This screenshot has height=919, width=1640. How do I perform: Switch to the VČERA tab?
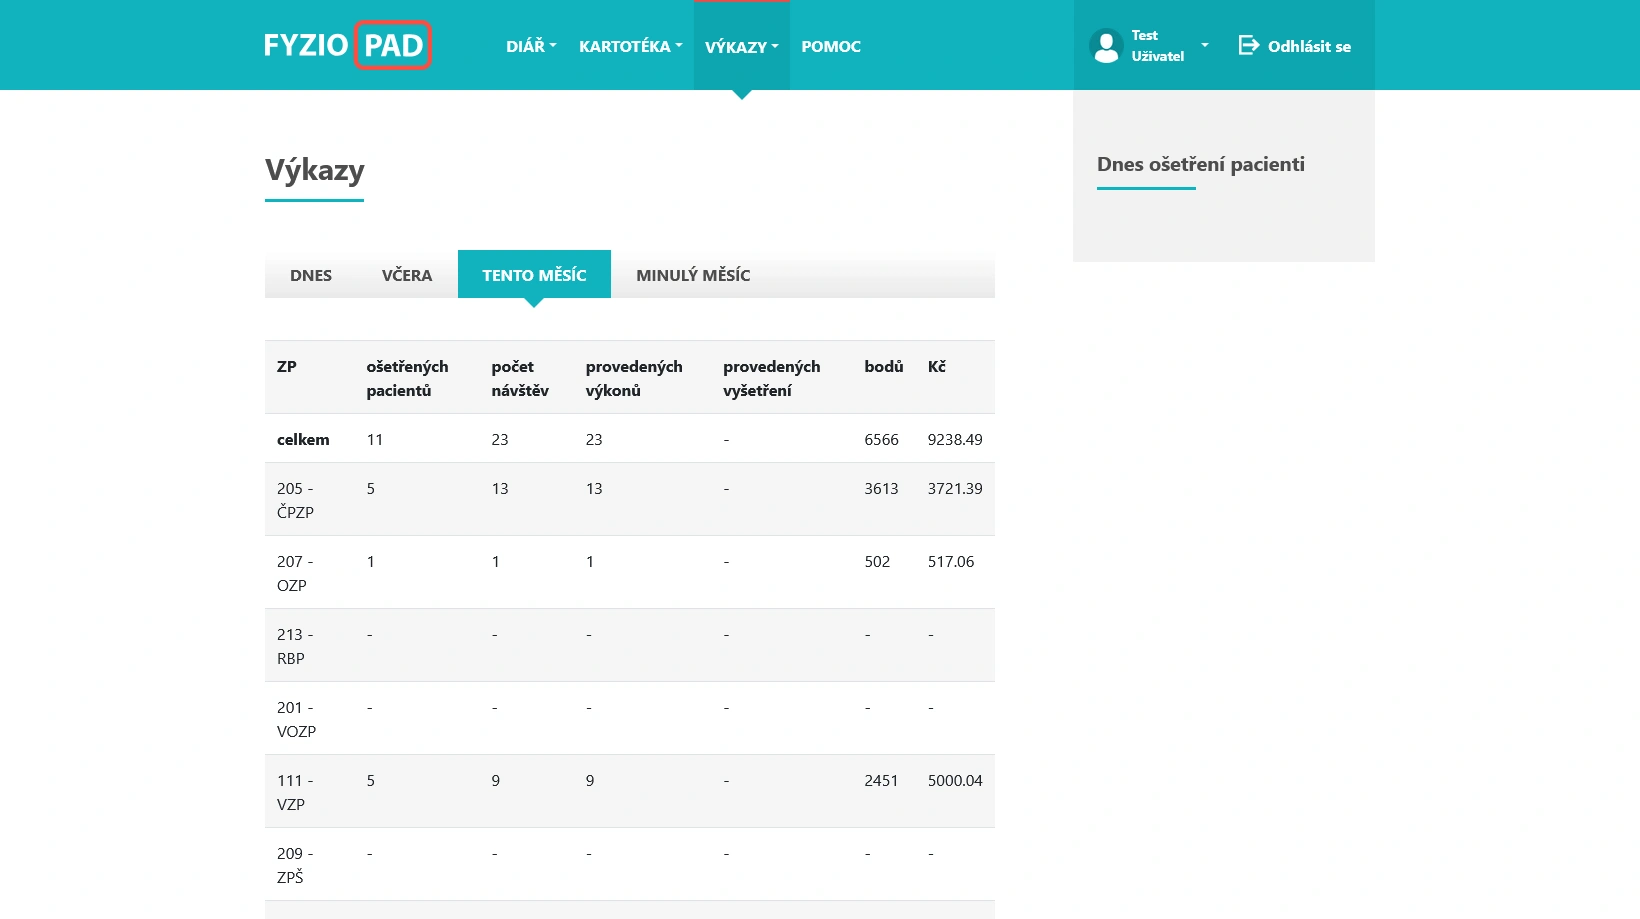click(x=405, y=275)
